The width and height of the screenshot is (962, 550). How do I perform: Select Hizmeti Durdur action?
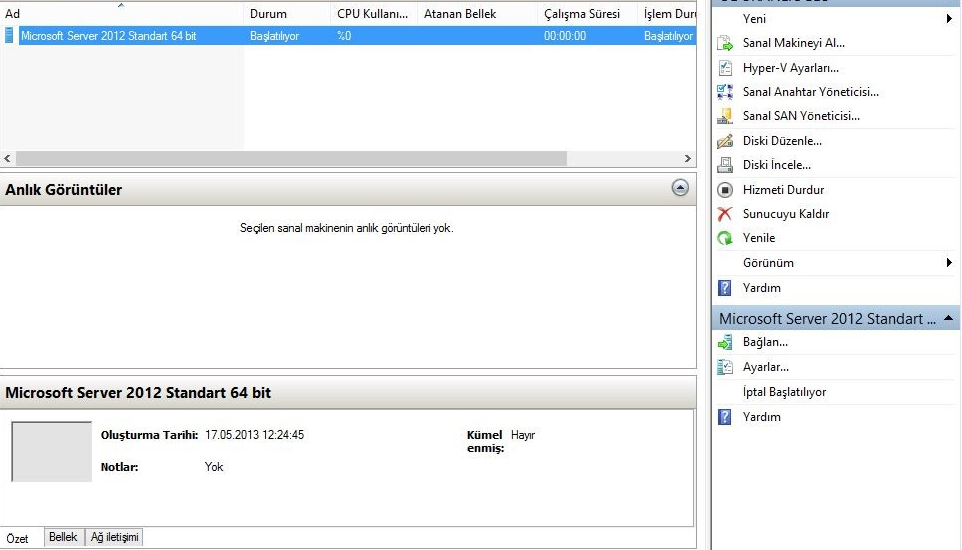pos(783,190)
